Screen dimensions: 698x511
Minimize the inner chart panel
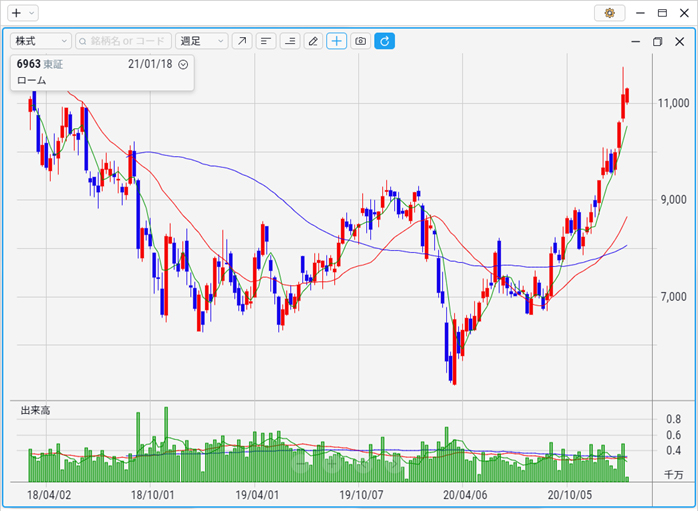636,41
